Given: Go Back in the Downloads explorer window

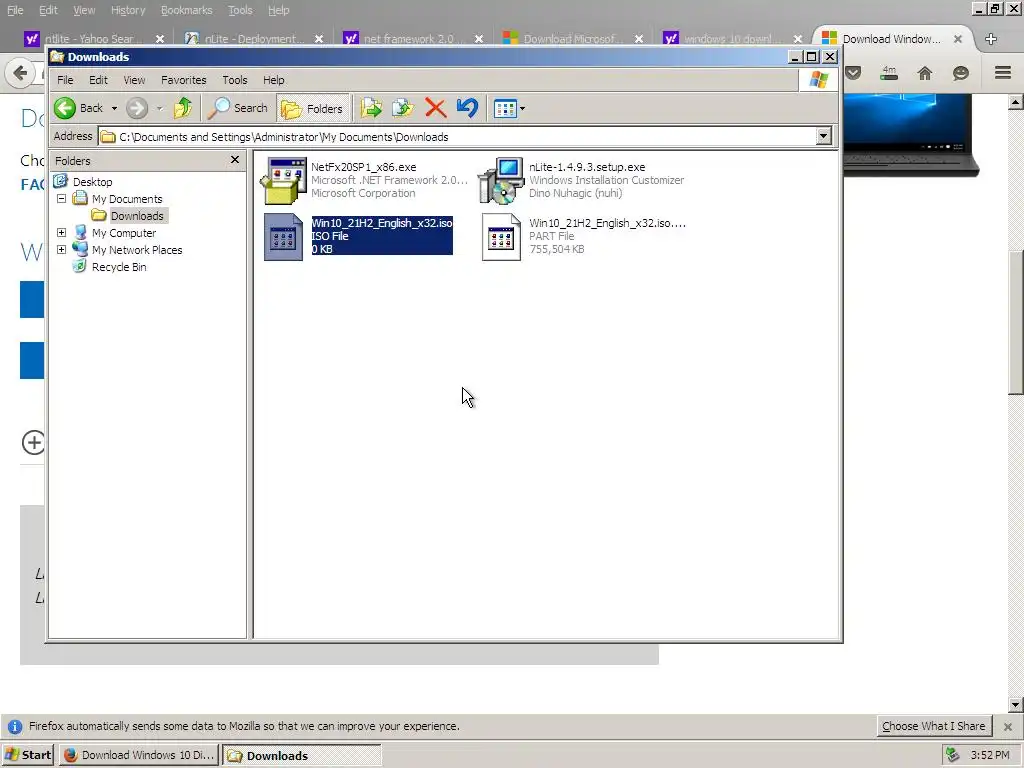Looking at the screenshot, I should click(78, 108).
